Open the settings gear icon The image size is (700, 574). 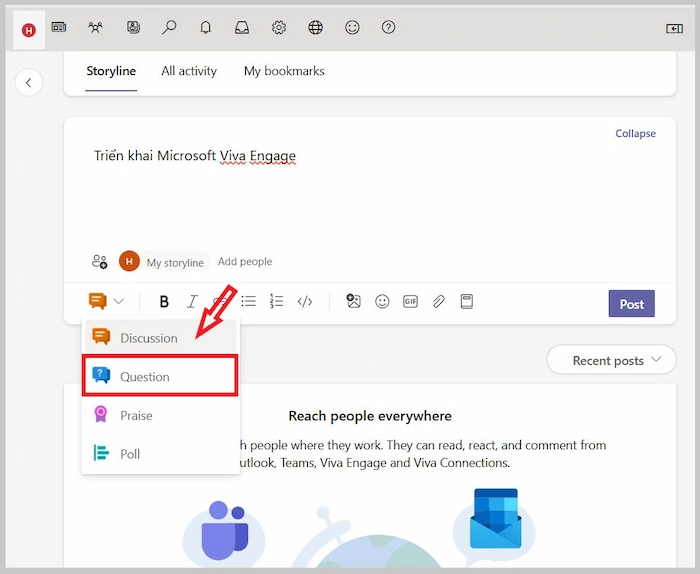tap(279, 28)
